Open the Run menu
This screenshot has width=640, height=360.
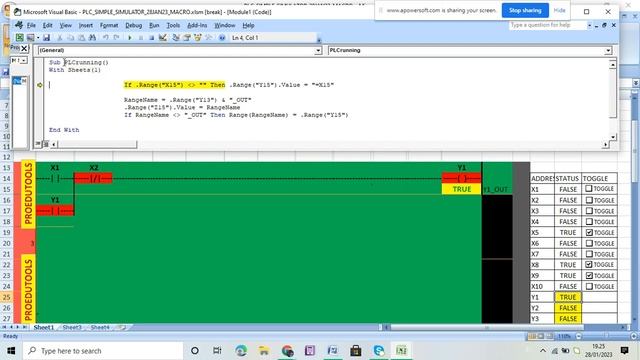154,25
